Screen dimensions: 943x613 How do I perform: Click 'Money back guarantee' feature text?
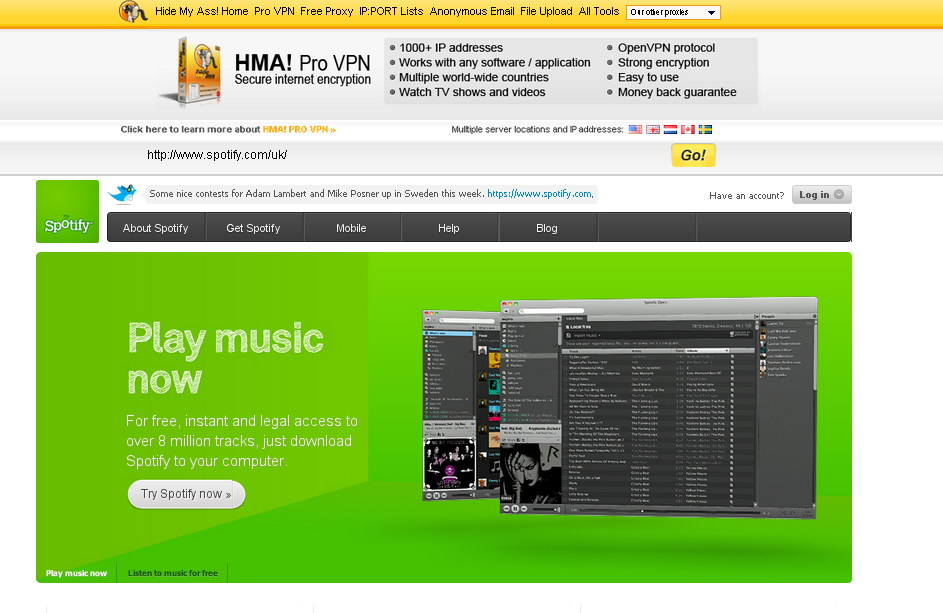[677, 92]
